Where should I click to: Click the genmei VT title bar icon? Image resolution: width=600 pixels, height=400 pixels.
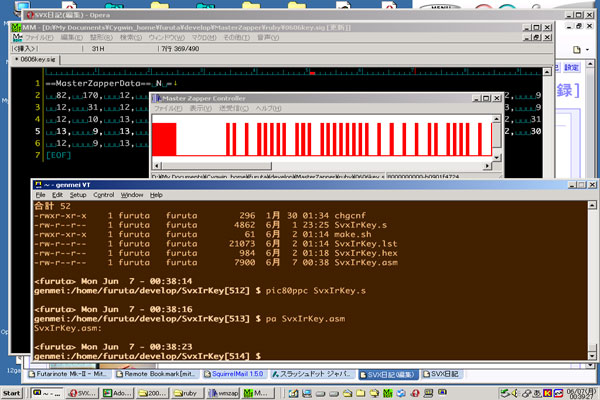39,184
